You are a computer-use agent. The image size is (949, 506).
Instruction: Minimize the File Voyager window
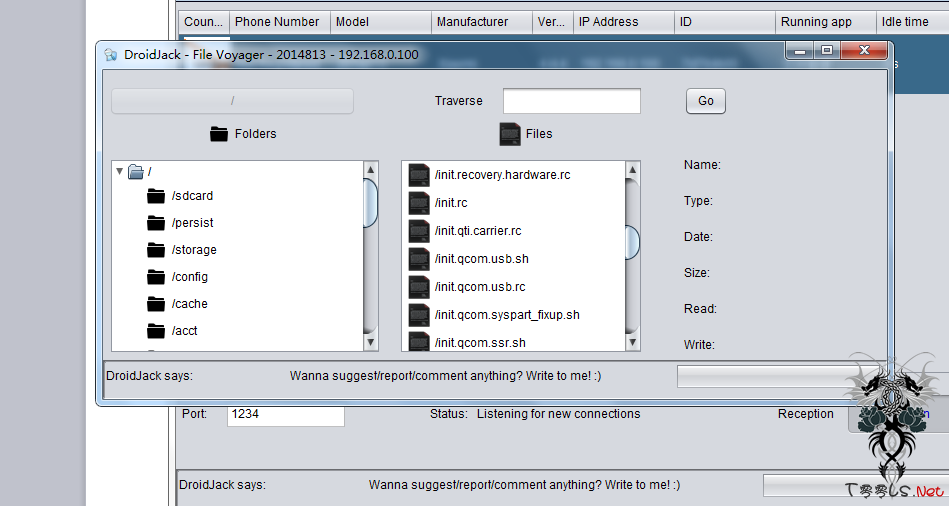point(800,51)
